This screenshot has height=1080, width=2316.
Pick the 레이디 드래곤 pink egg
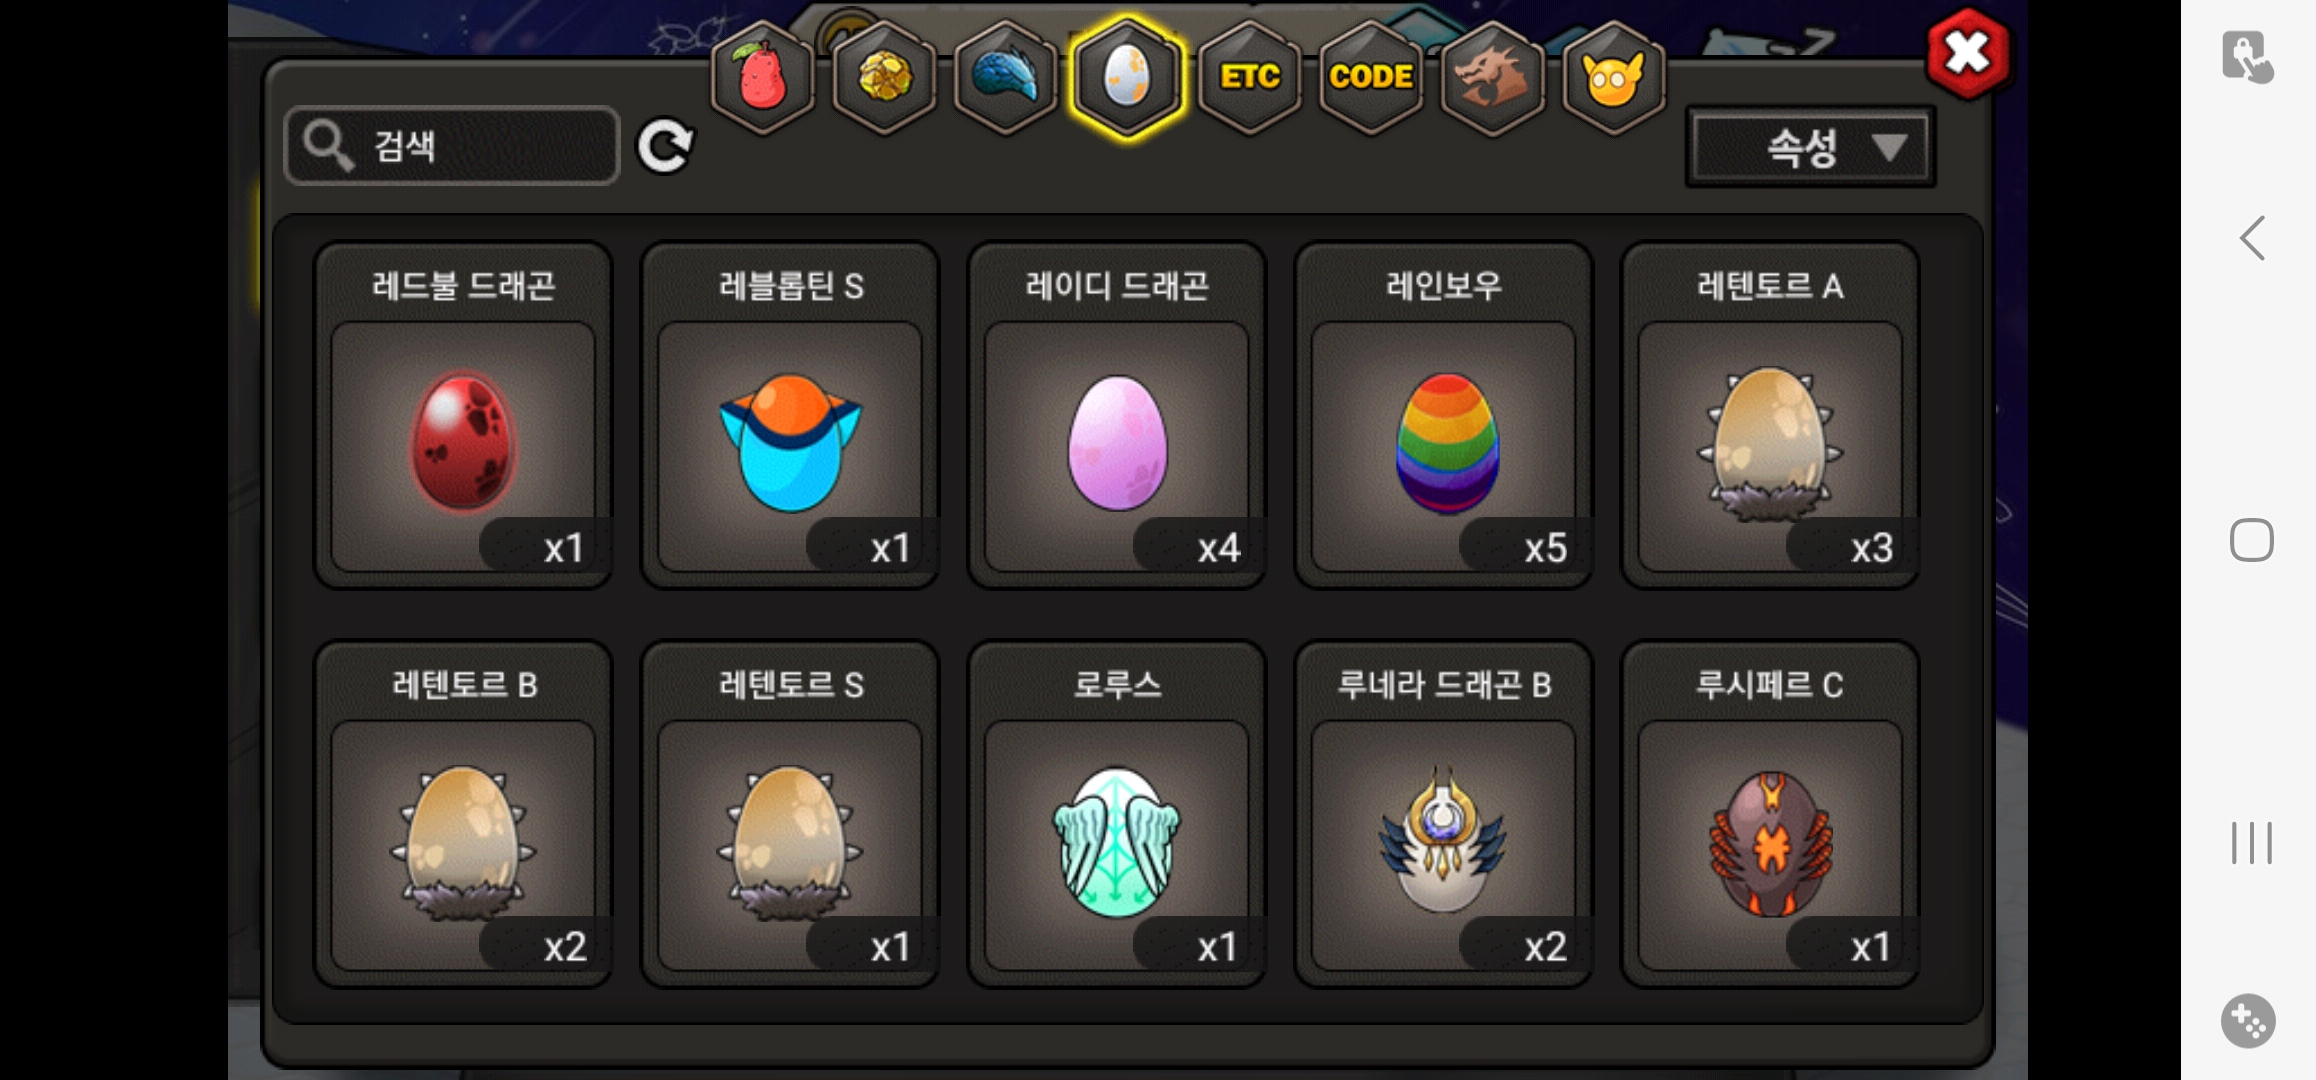tap(1117, 415)
